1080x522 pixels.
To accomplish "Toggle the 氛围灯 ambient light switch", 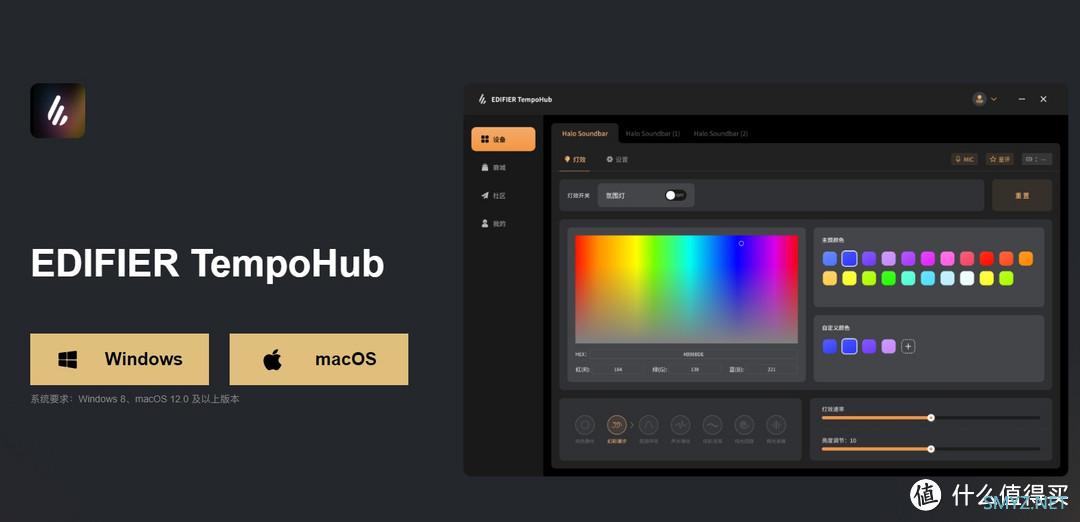I will (x=676, y=196).
